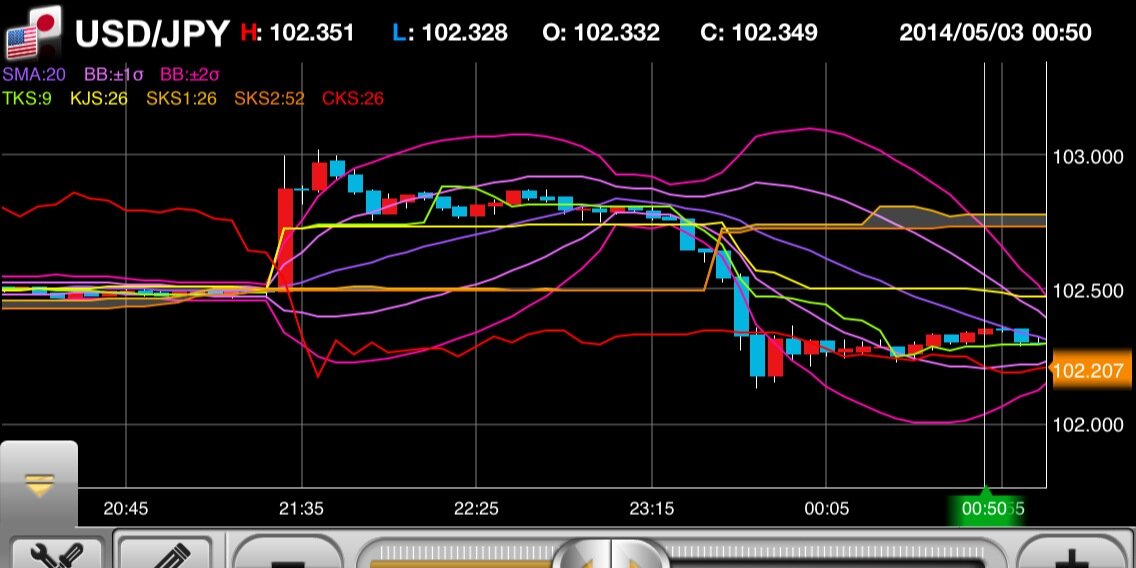Image resolution: width=1136 pixels, height=568 pixels.
Task: Click the 22:25 time axis label
Action: coord(476,509)
